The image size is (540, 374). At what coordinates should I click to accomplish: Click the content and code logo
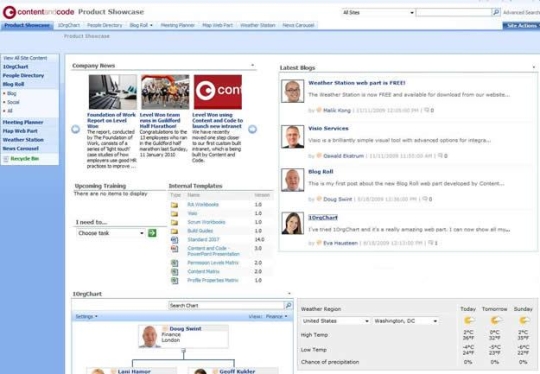point(39,12)
